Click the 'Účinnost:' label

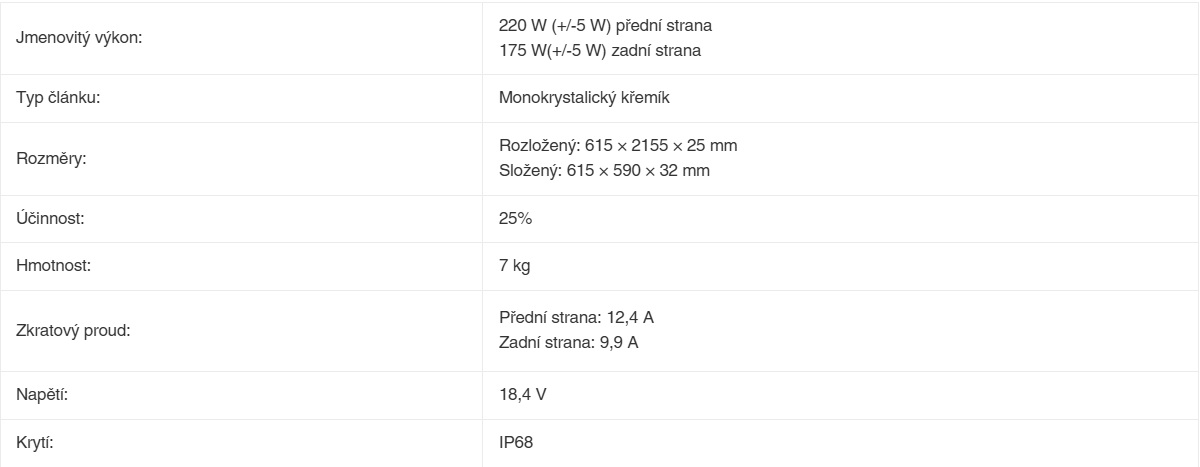(50, 218)
